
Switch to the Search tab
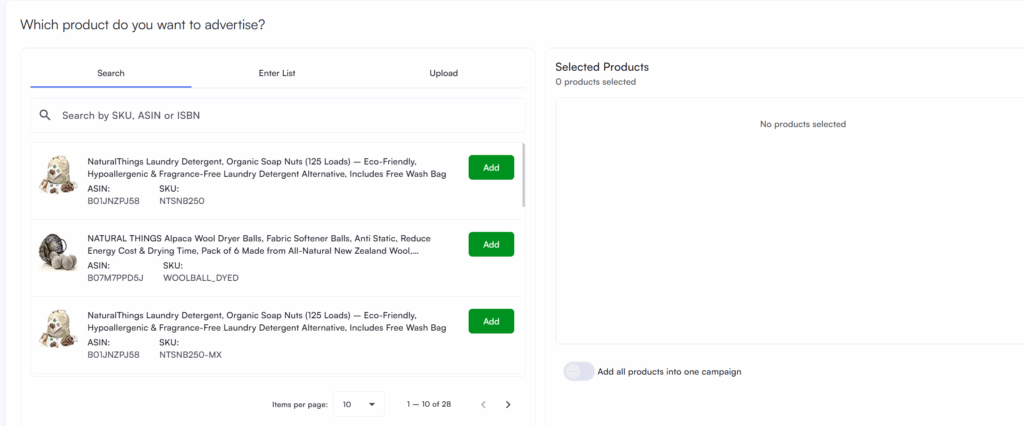[x=111, y=73]
